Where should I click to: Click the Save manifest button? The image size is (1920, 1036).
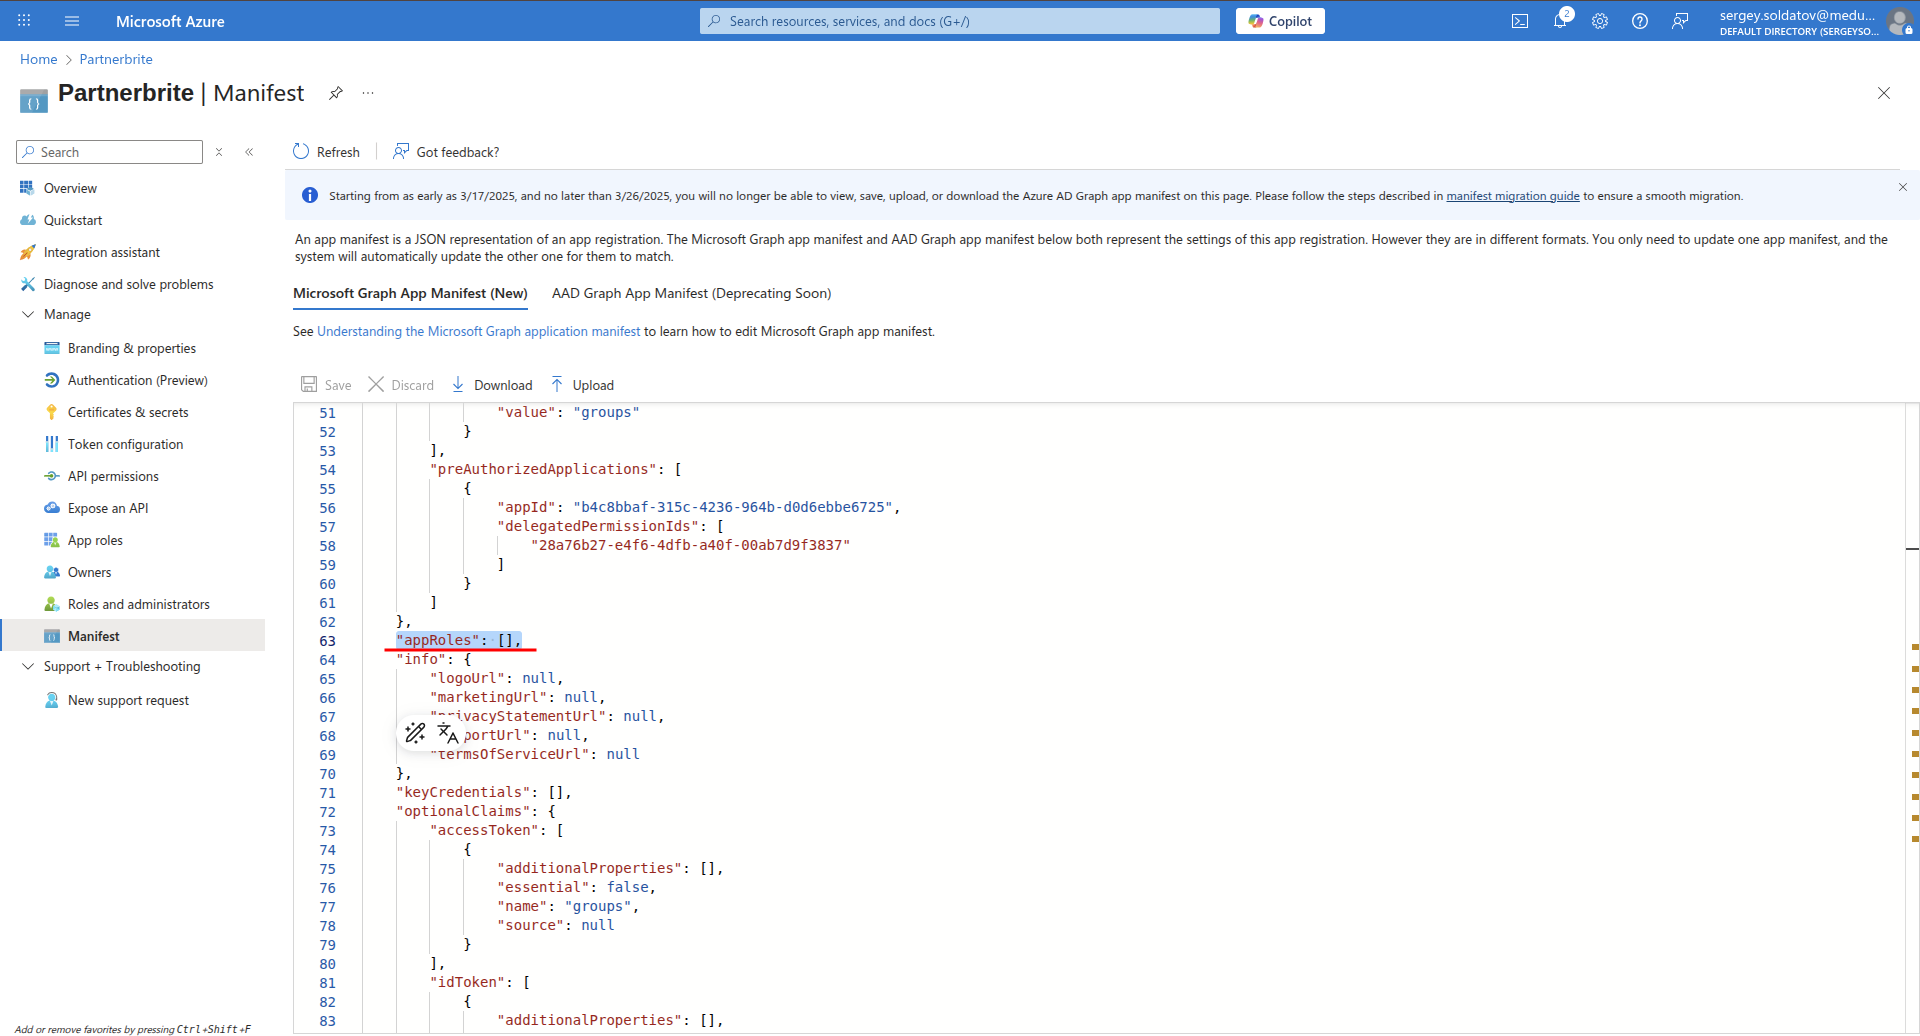tap(326, 385)
